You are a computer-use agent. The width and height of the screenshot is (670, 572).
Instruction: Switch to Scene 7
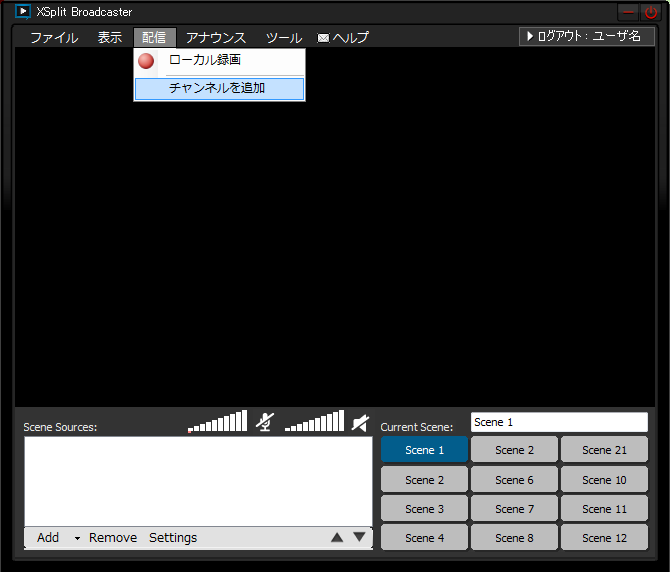514,509
